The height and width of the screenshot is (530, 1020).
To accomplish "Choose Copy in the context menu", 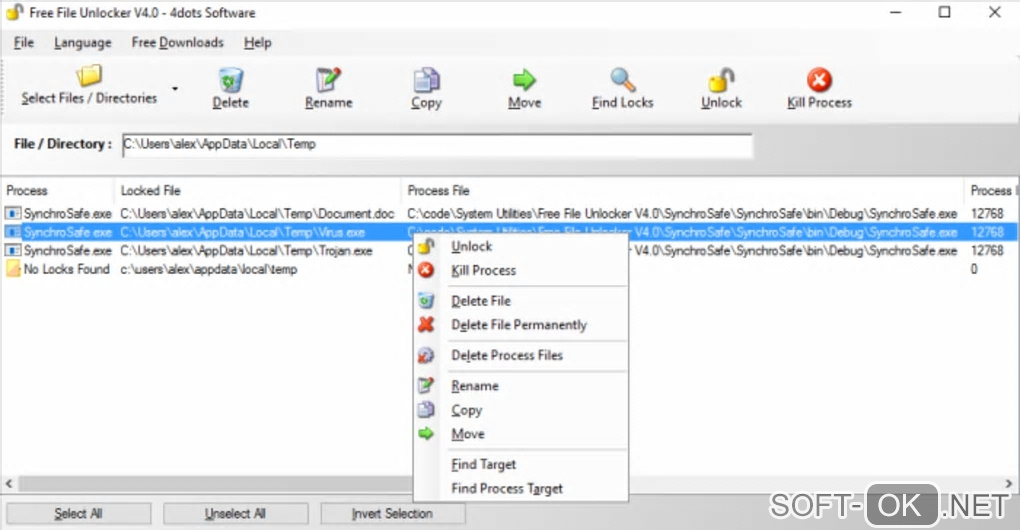I will (x=520, y=410).
